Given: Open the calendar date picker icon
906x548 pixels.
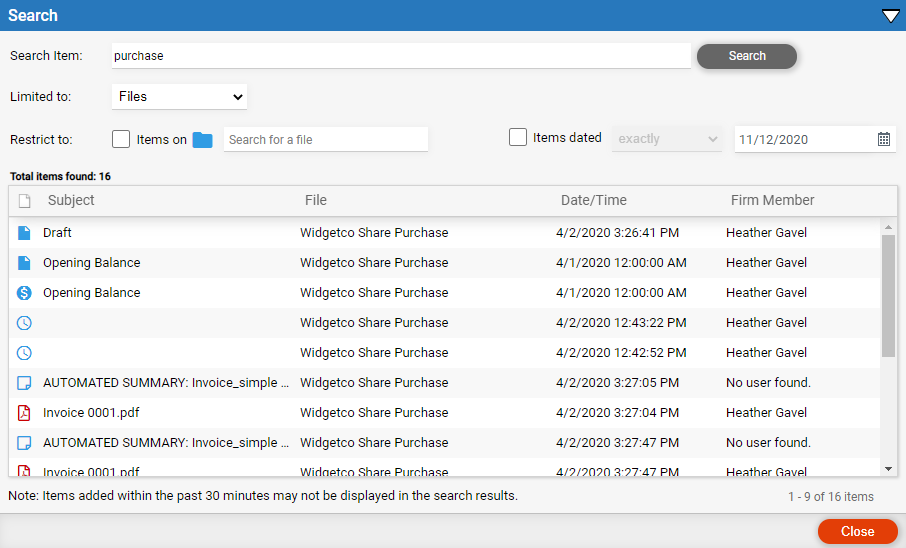Looking at the screenshot, I should coord(883,139).
